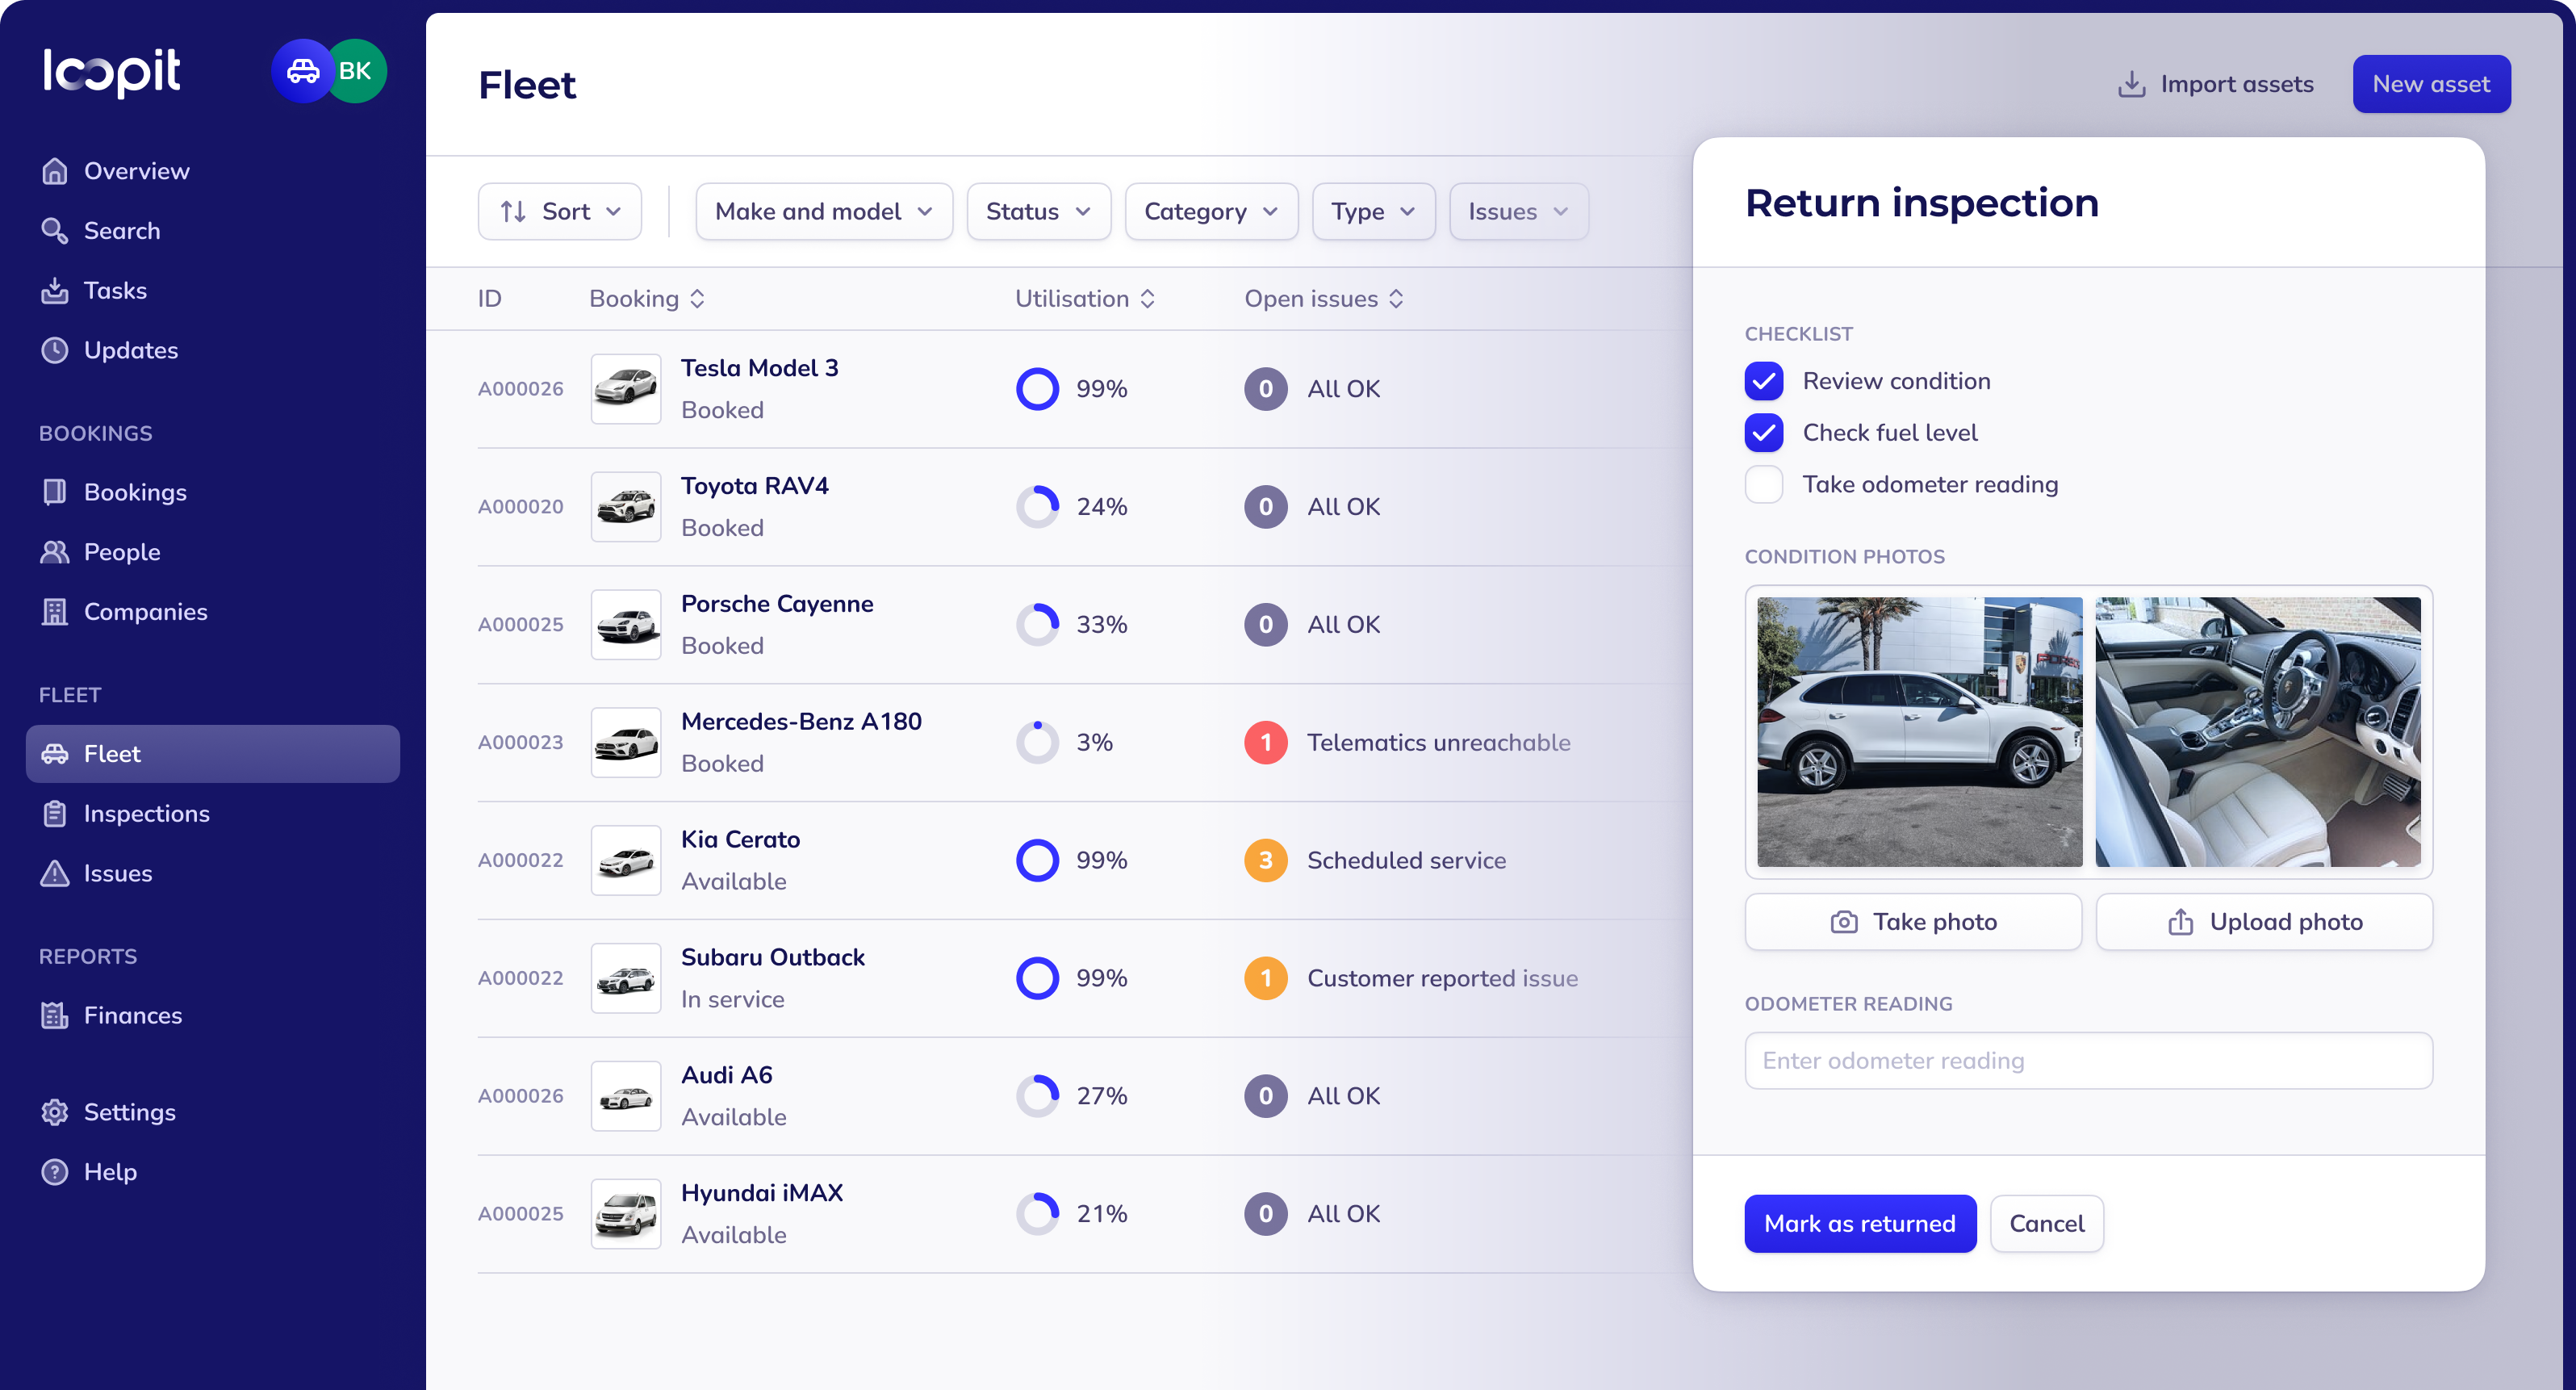The height and width of the screenshot is (1390, 2576).
Task: Open the Issues filter dropdown
Action: tap(1517, 211)
